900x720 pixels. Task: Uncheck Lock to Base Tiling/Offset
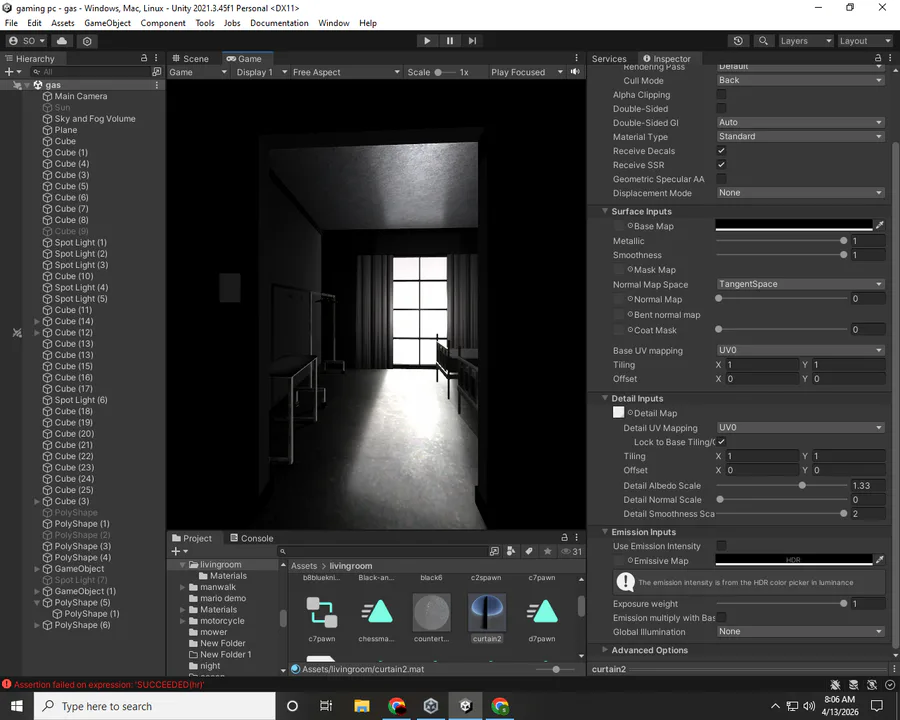(x=721, y=442)
